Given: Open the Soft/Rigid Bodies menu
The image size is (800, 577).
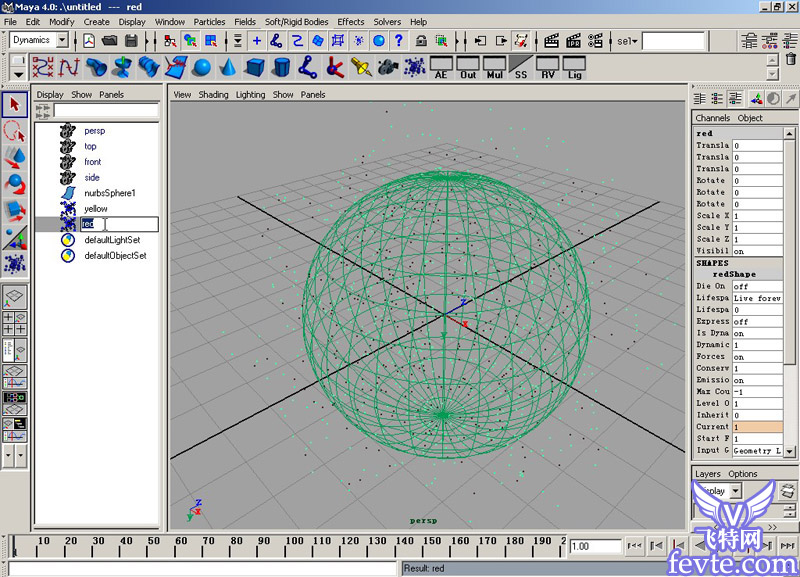Looking at the screenshot, I should coord(296,21).
